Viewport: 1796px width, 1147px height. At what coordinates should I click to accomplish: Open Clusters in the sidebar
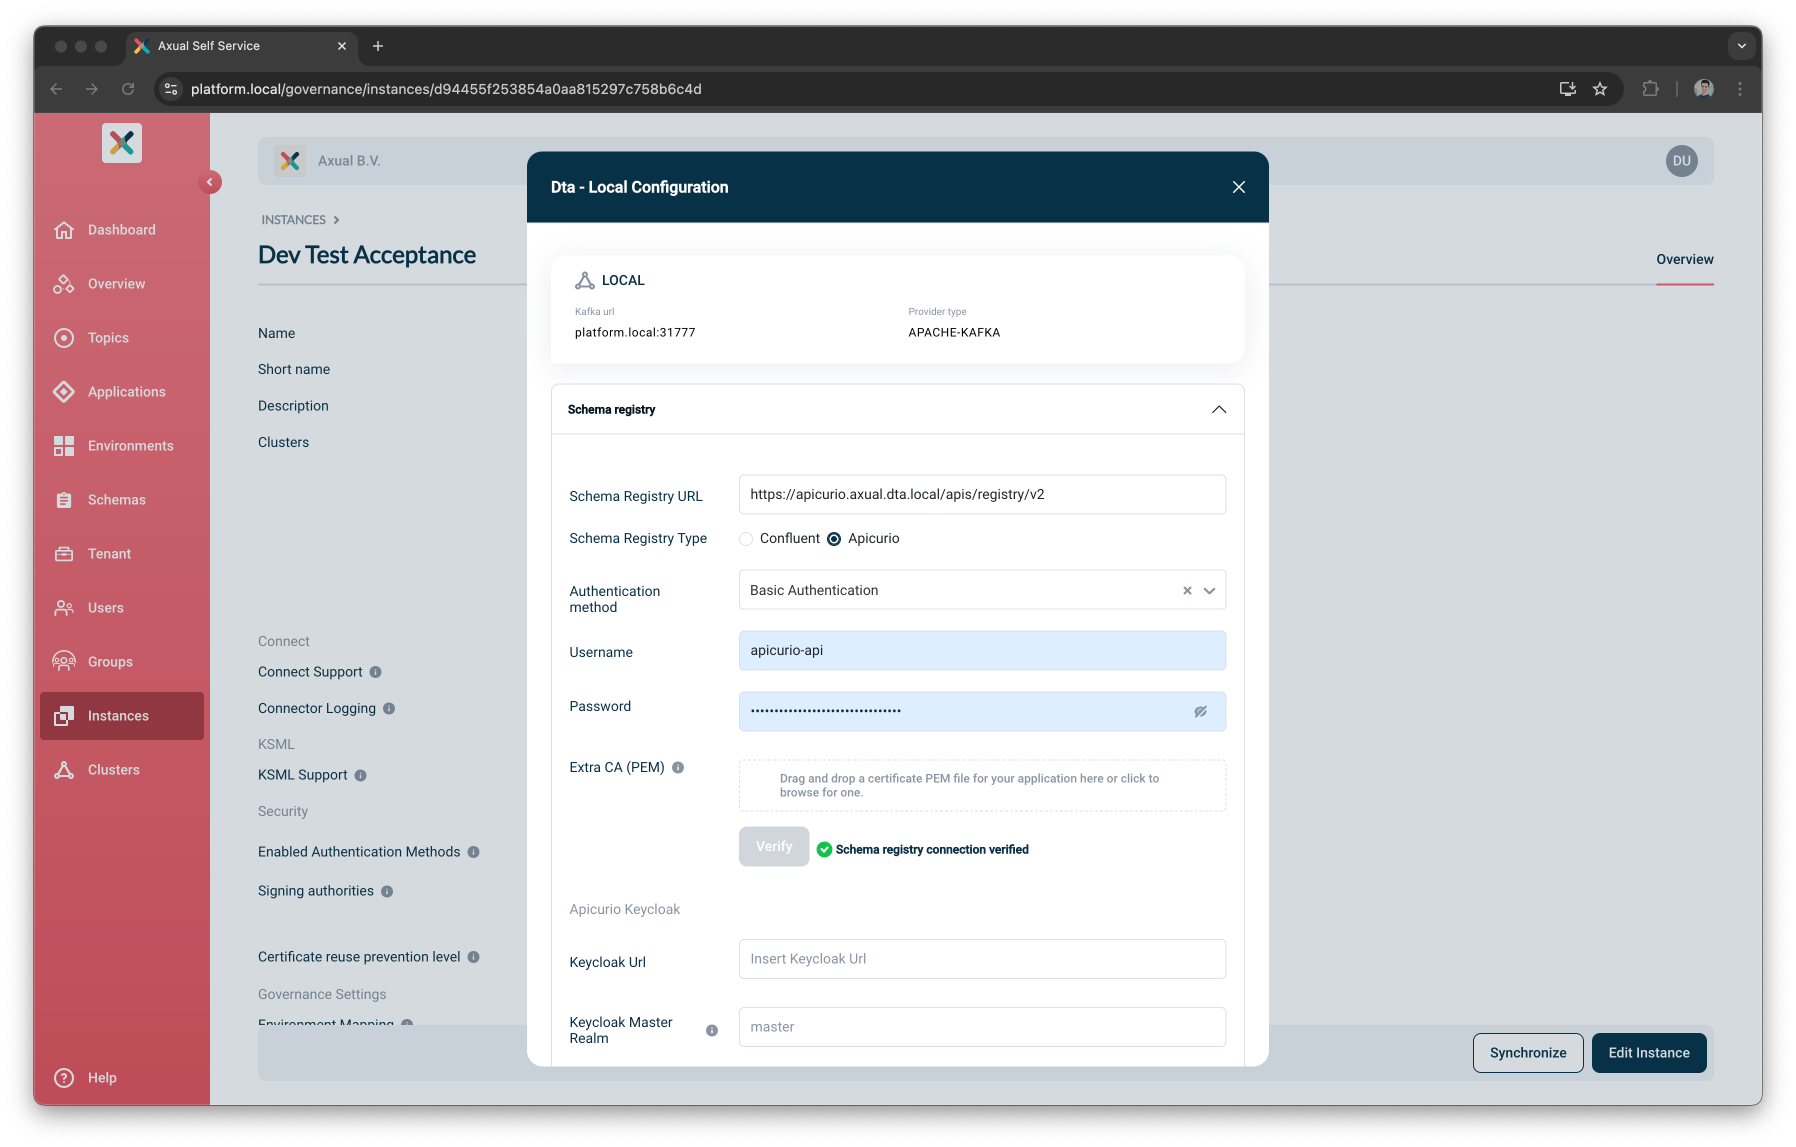point(121,770)
